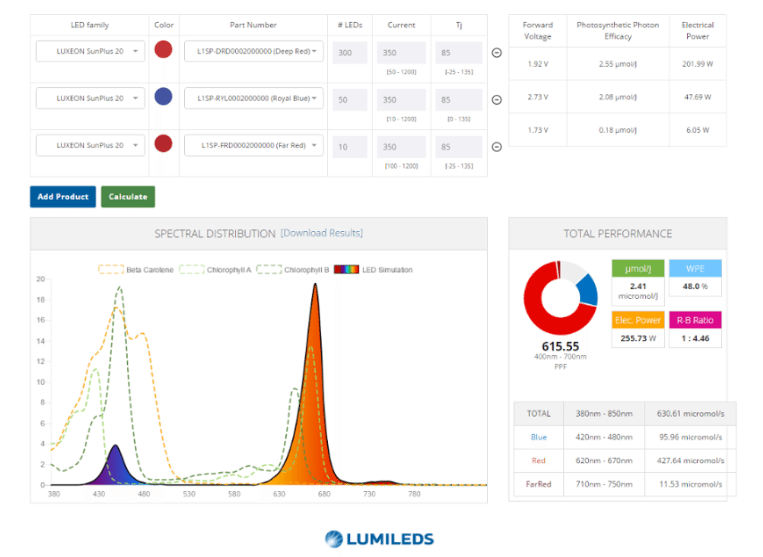
Task: Click the TOTAL PERFORMANCE panel title
Action: (x=618, y=234)
